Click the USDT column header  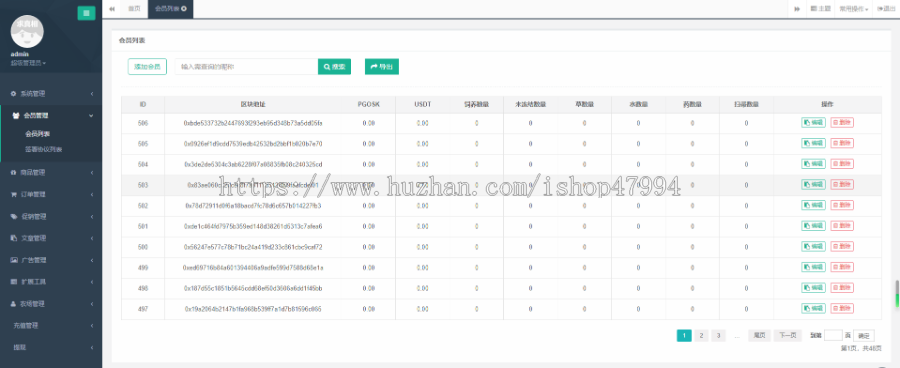tap(422, 104)
